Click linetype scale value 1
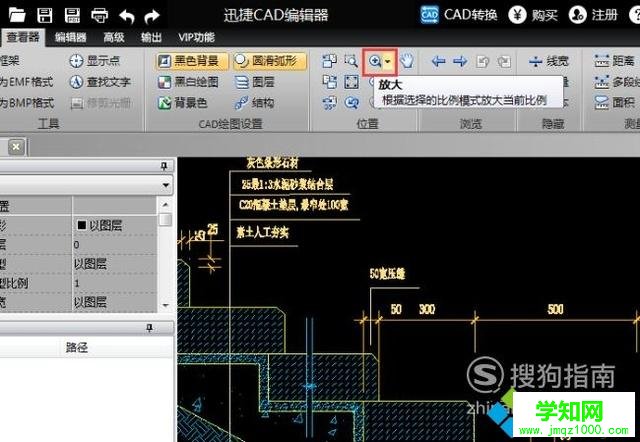This screenshot has height=442, width=640. coord(77,283)
